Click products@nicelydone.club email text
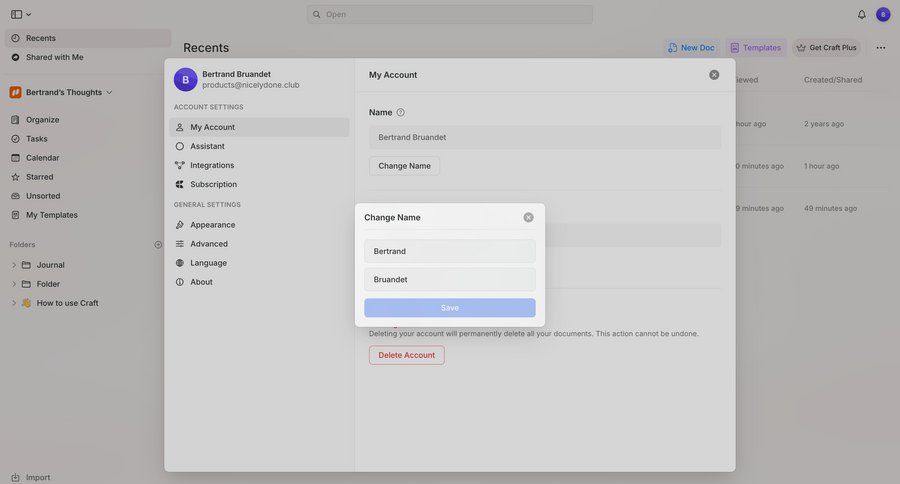 [251, 85]
